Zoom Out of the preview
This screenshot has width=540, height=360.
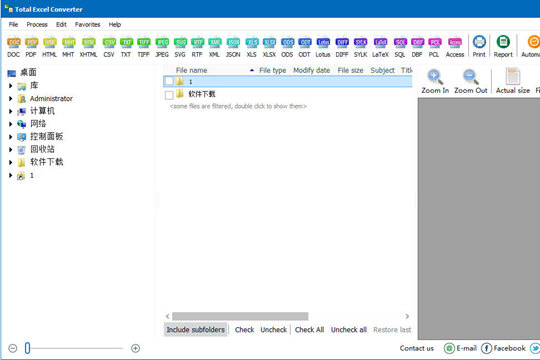coord(471,81)
